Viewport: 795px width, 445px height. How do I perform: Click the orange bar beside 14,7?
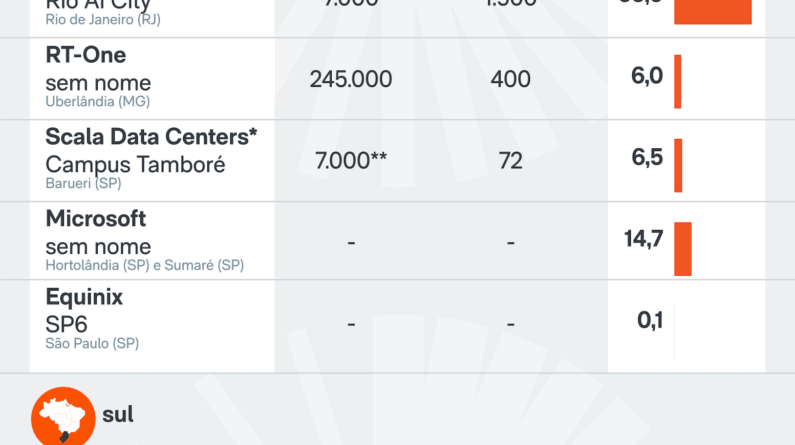click(683, 248)
